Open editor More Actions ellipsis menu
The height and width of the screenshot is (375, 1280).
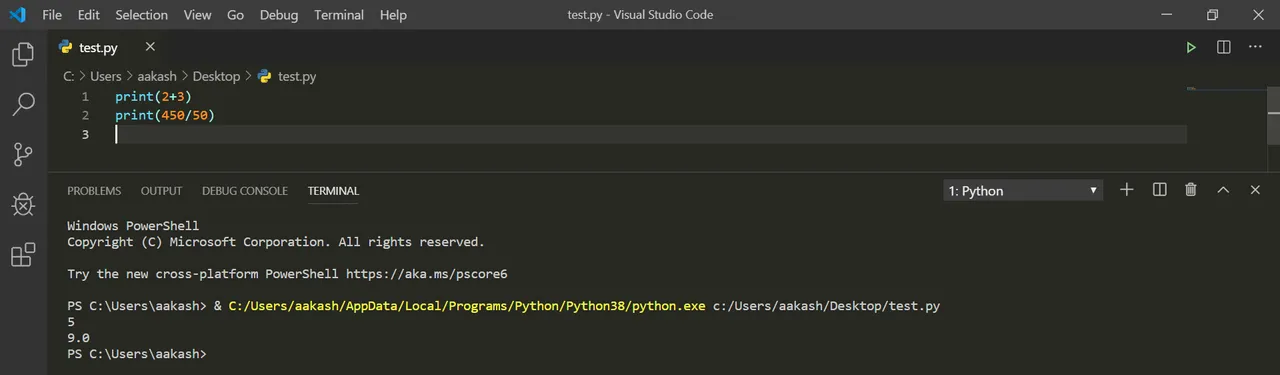coord(1255,47)
